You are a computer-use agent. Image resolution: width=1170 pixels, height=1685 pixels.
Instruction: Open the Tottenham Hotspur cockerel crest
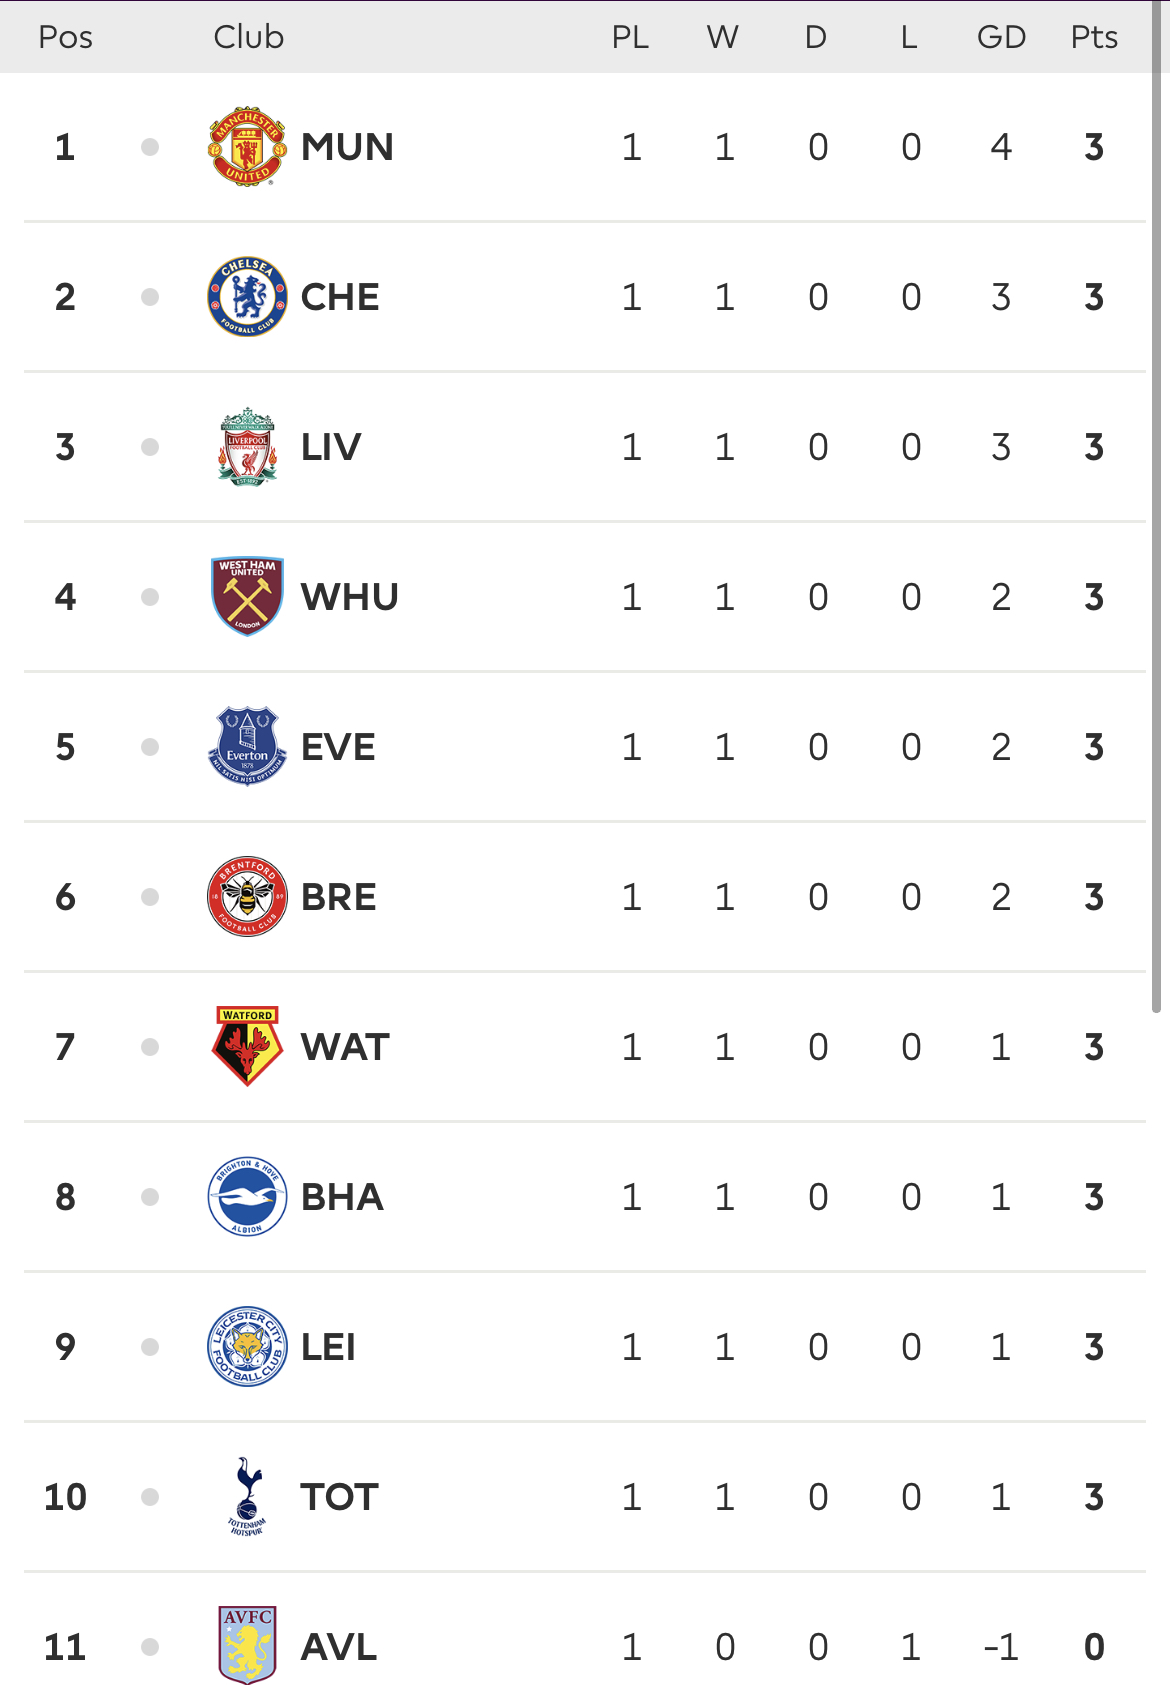pos(247,1497)
